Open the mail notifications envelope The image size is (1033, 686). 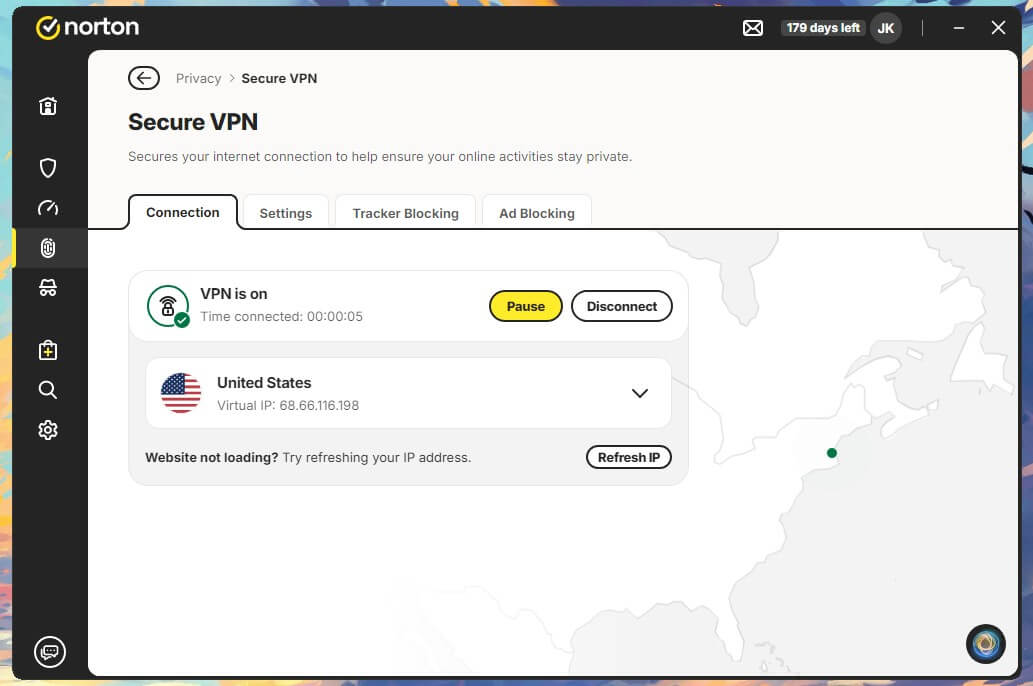pyautogui.click(x=753, y=28)
